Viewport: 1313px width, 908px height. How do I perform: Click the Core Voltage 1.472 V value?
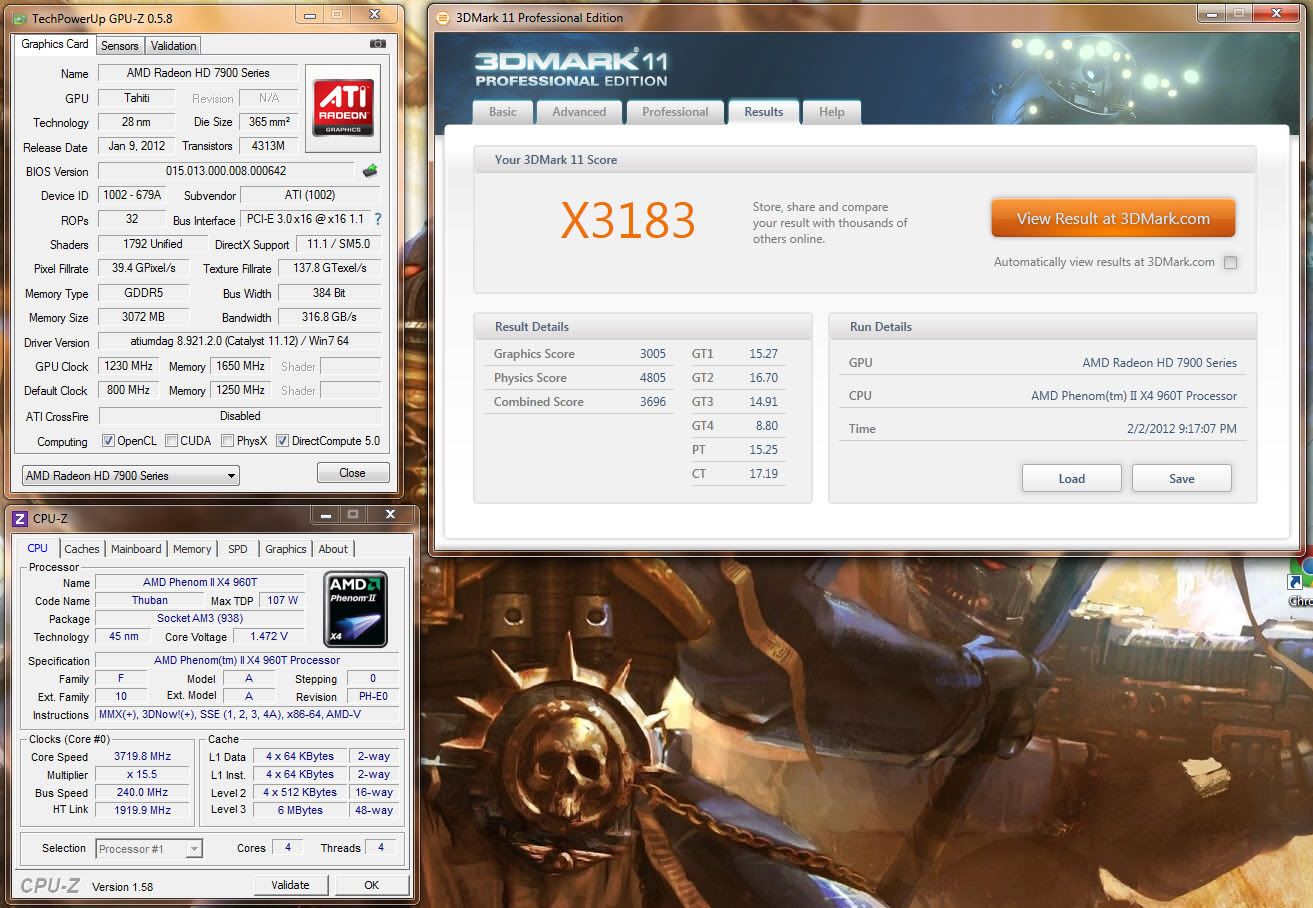[268, 636]
